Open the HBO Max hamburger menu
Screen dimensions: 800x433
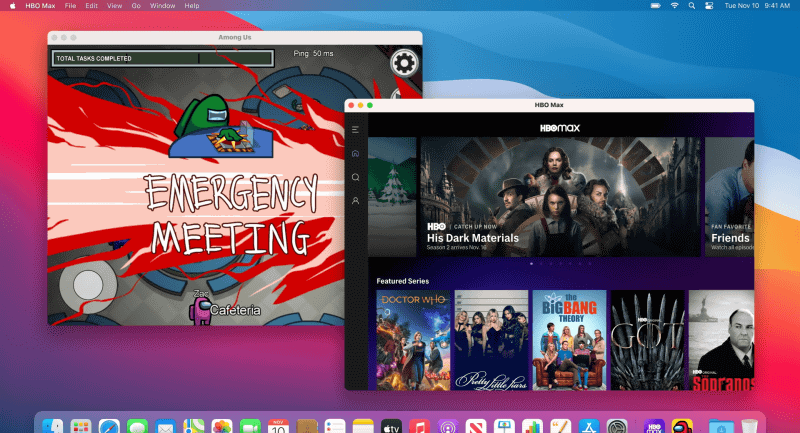[355, 130]
